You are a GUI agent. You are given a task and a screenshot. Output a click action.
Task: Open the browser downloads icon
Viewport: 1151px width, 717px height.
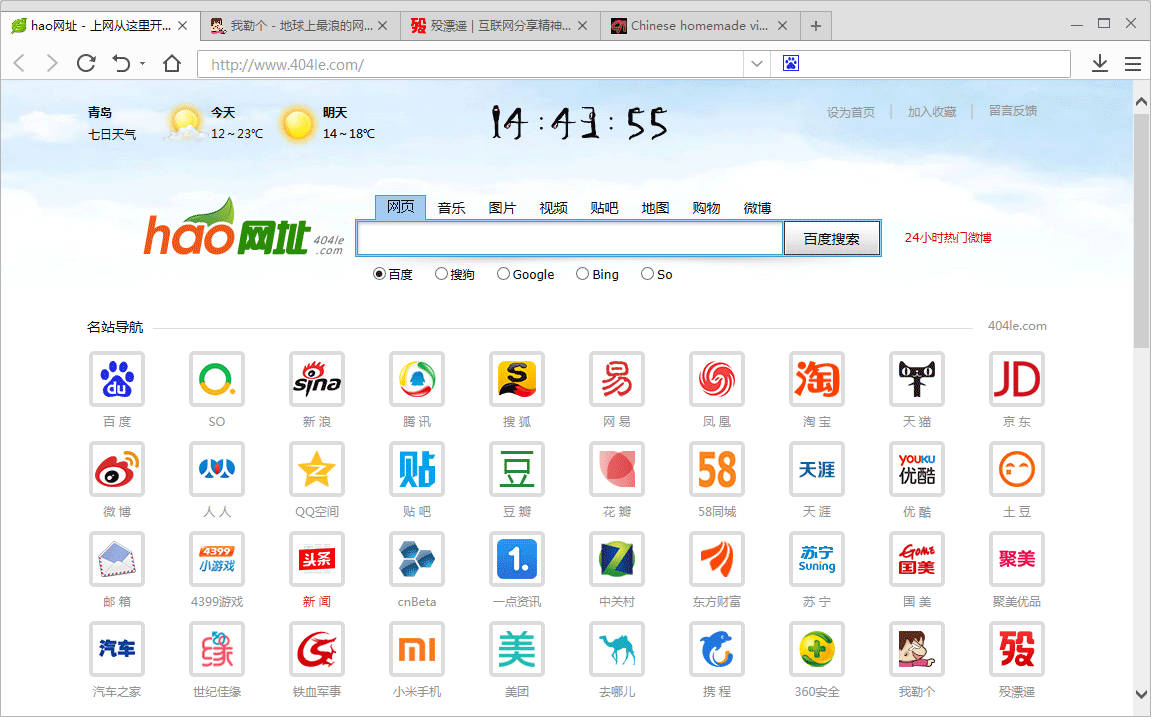1100,64
